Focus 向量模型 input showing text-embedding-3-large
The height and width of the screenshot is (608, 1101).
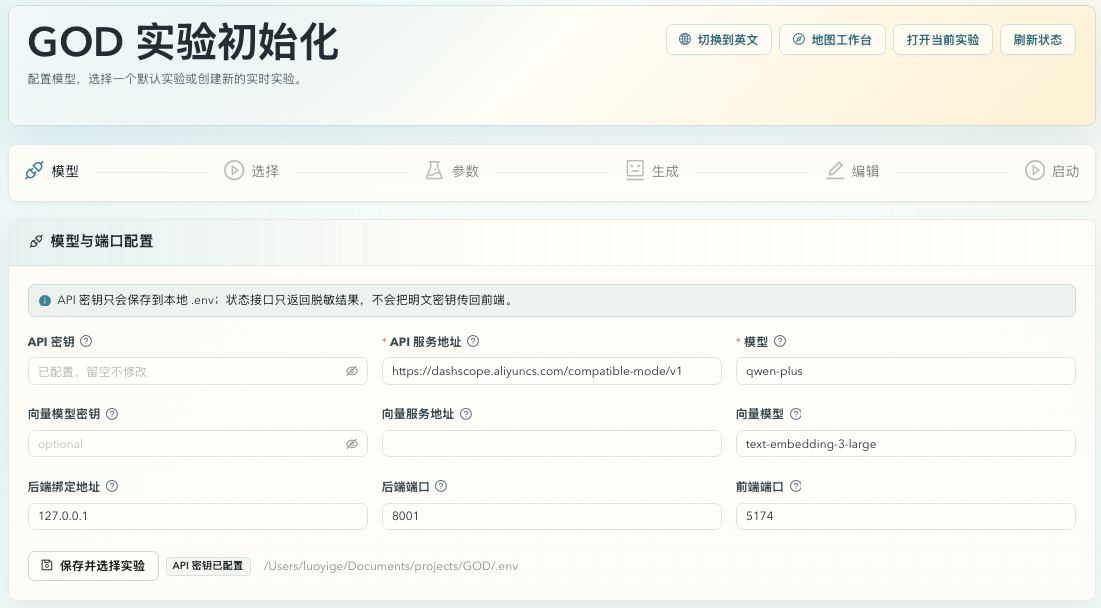(905, 444)
